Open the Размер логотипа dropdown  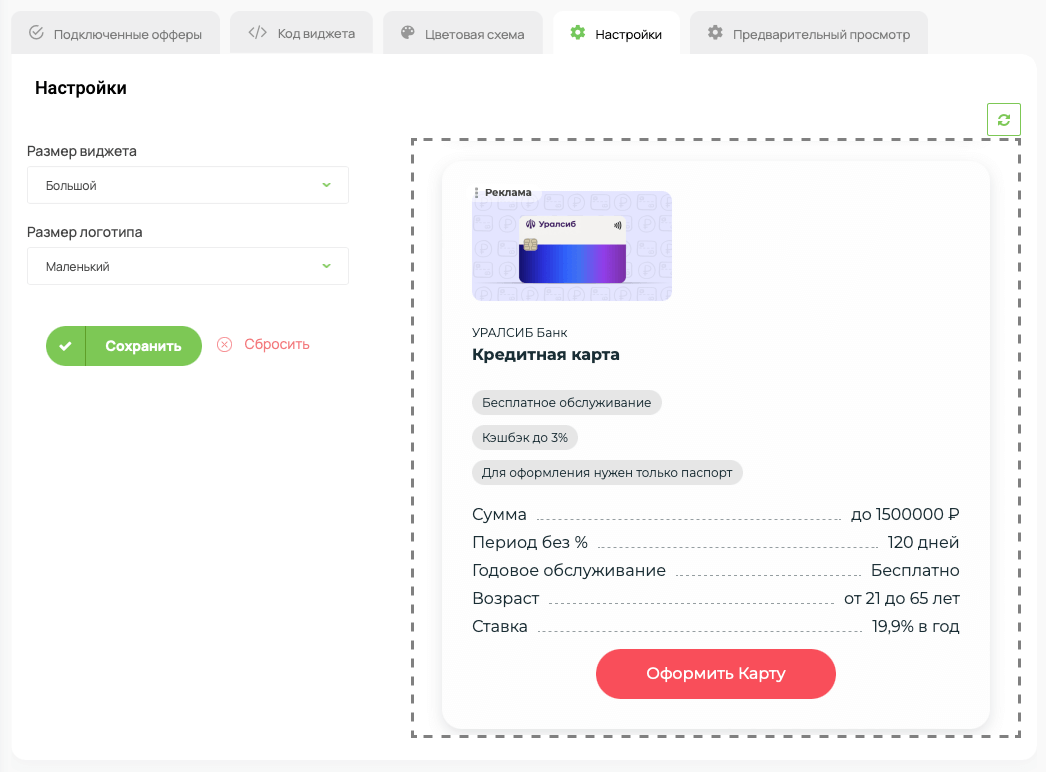point(188,266)
